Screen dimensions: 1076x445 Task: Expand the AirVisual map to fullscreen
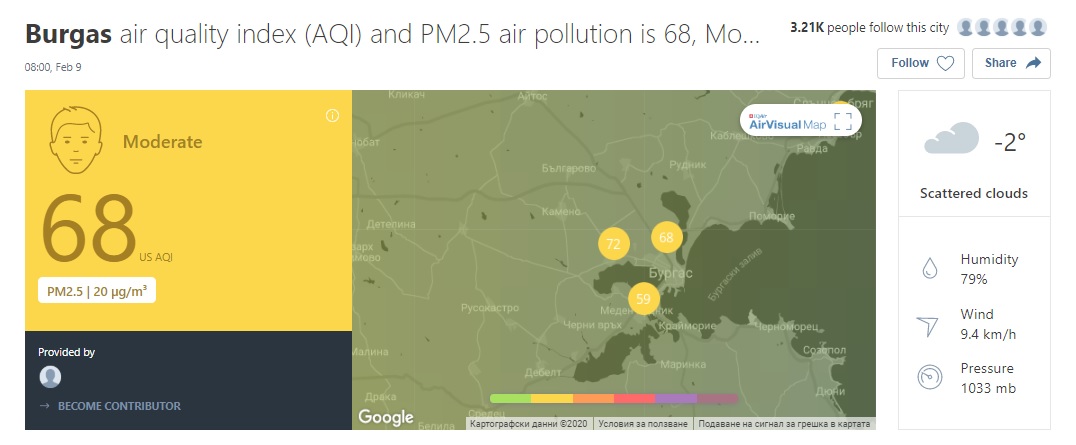(x=843, y=122)
